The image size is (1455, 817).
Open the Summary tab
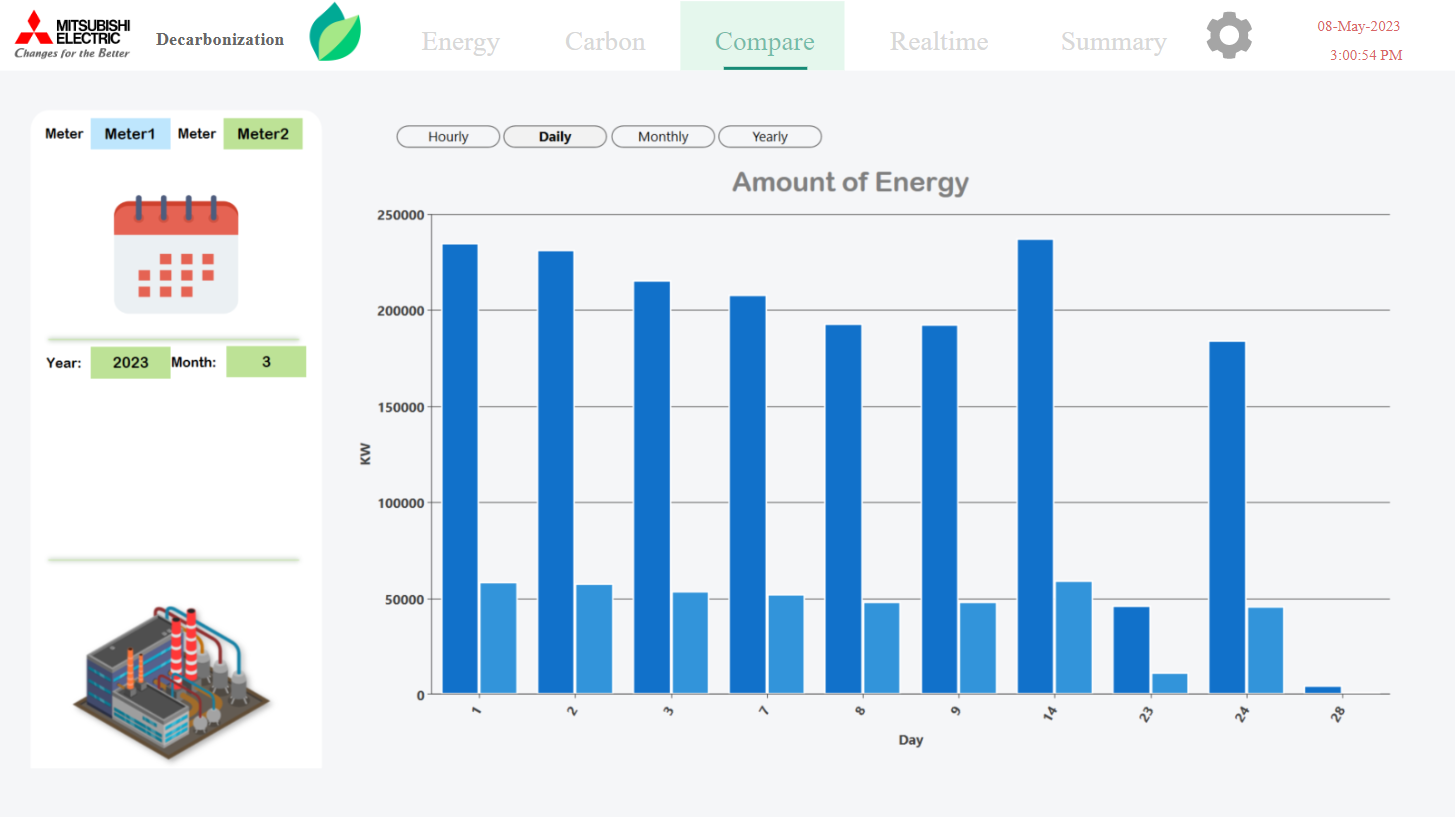(1113, 42)
